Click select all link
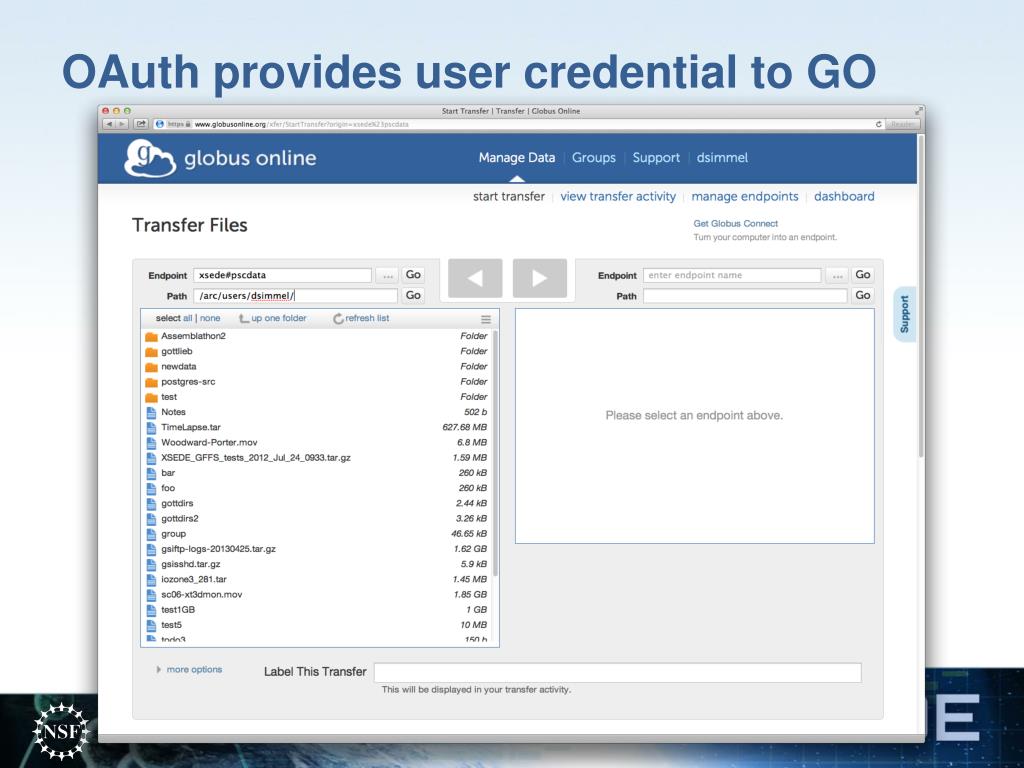 [187, 318]
